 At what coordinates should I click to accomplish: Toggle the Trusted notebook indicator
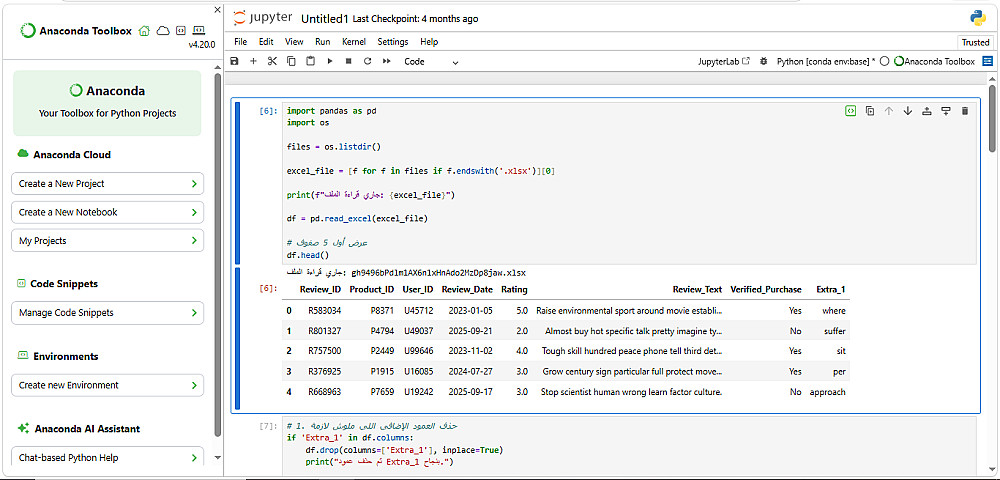click(x=975, y=42)
